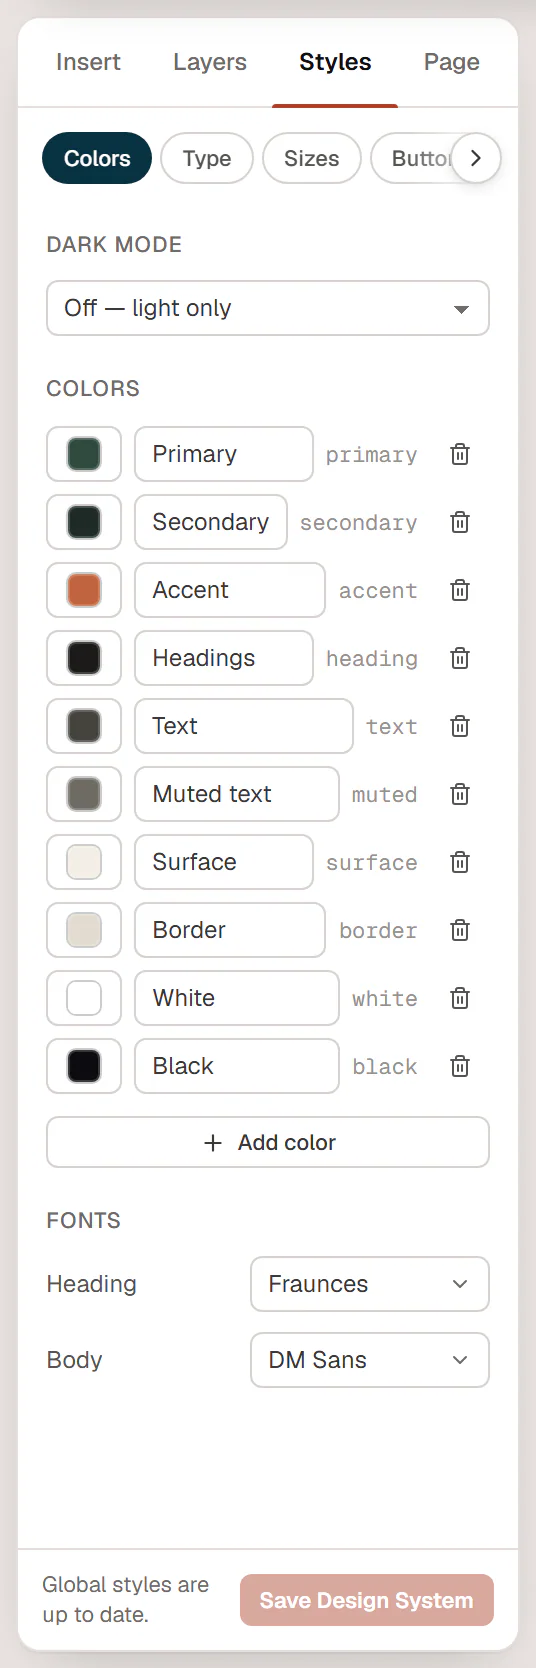Click trash icon beside Black color
Screen dimensions: 536x1668
(x=460, y=1066)
